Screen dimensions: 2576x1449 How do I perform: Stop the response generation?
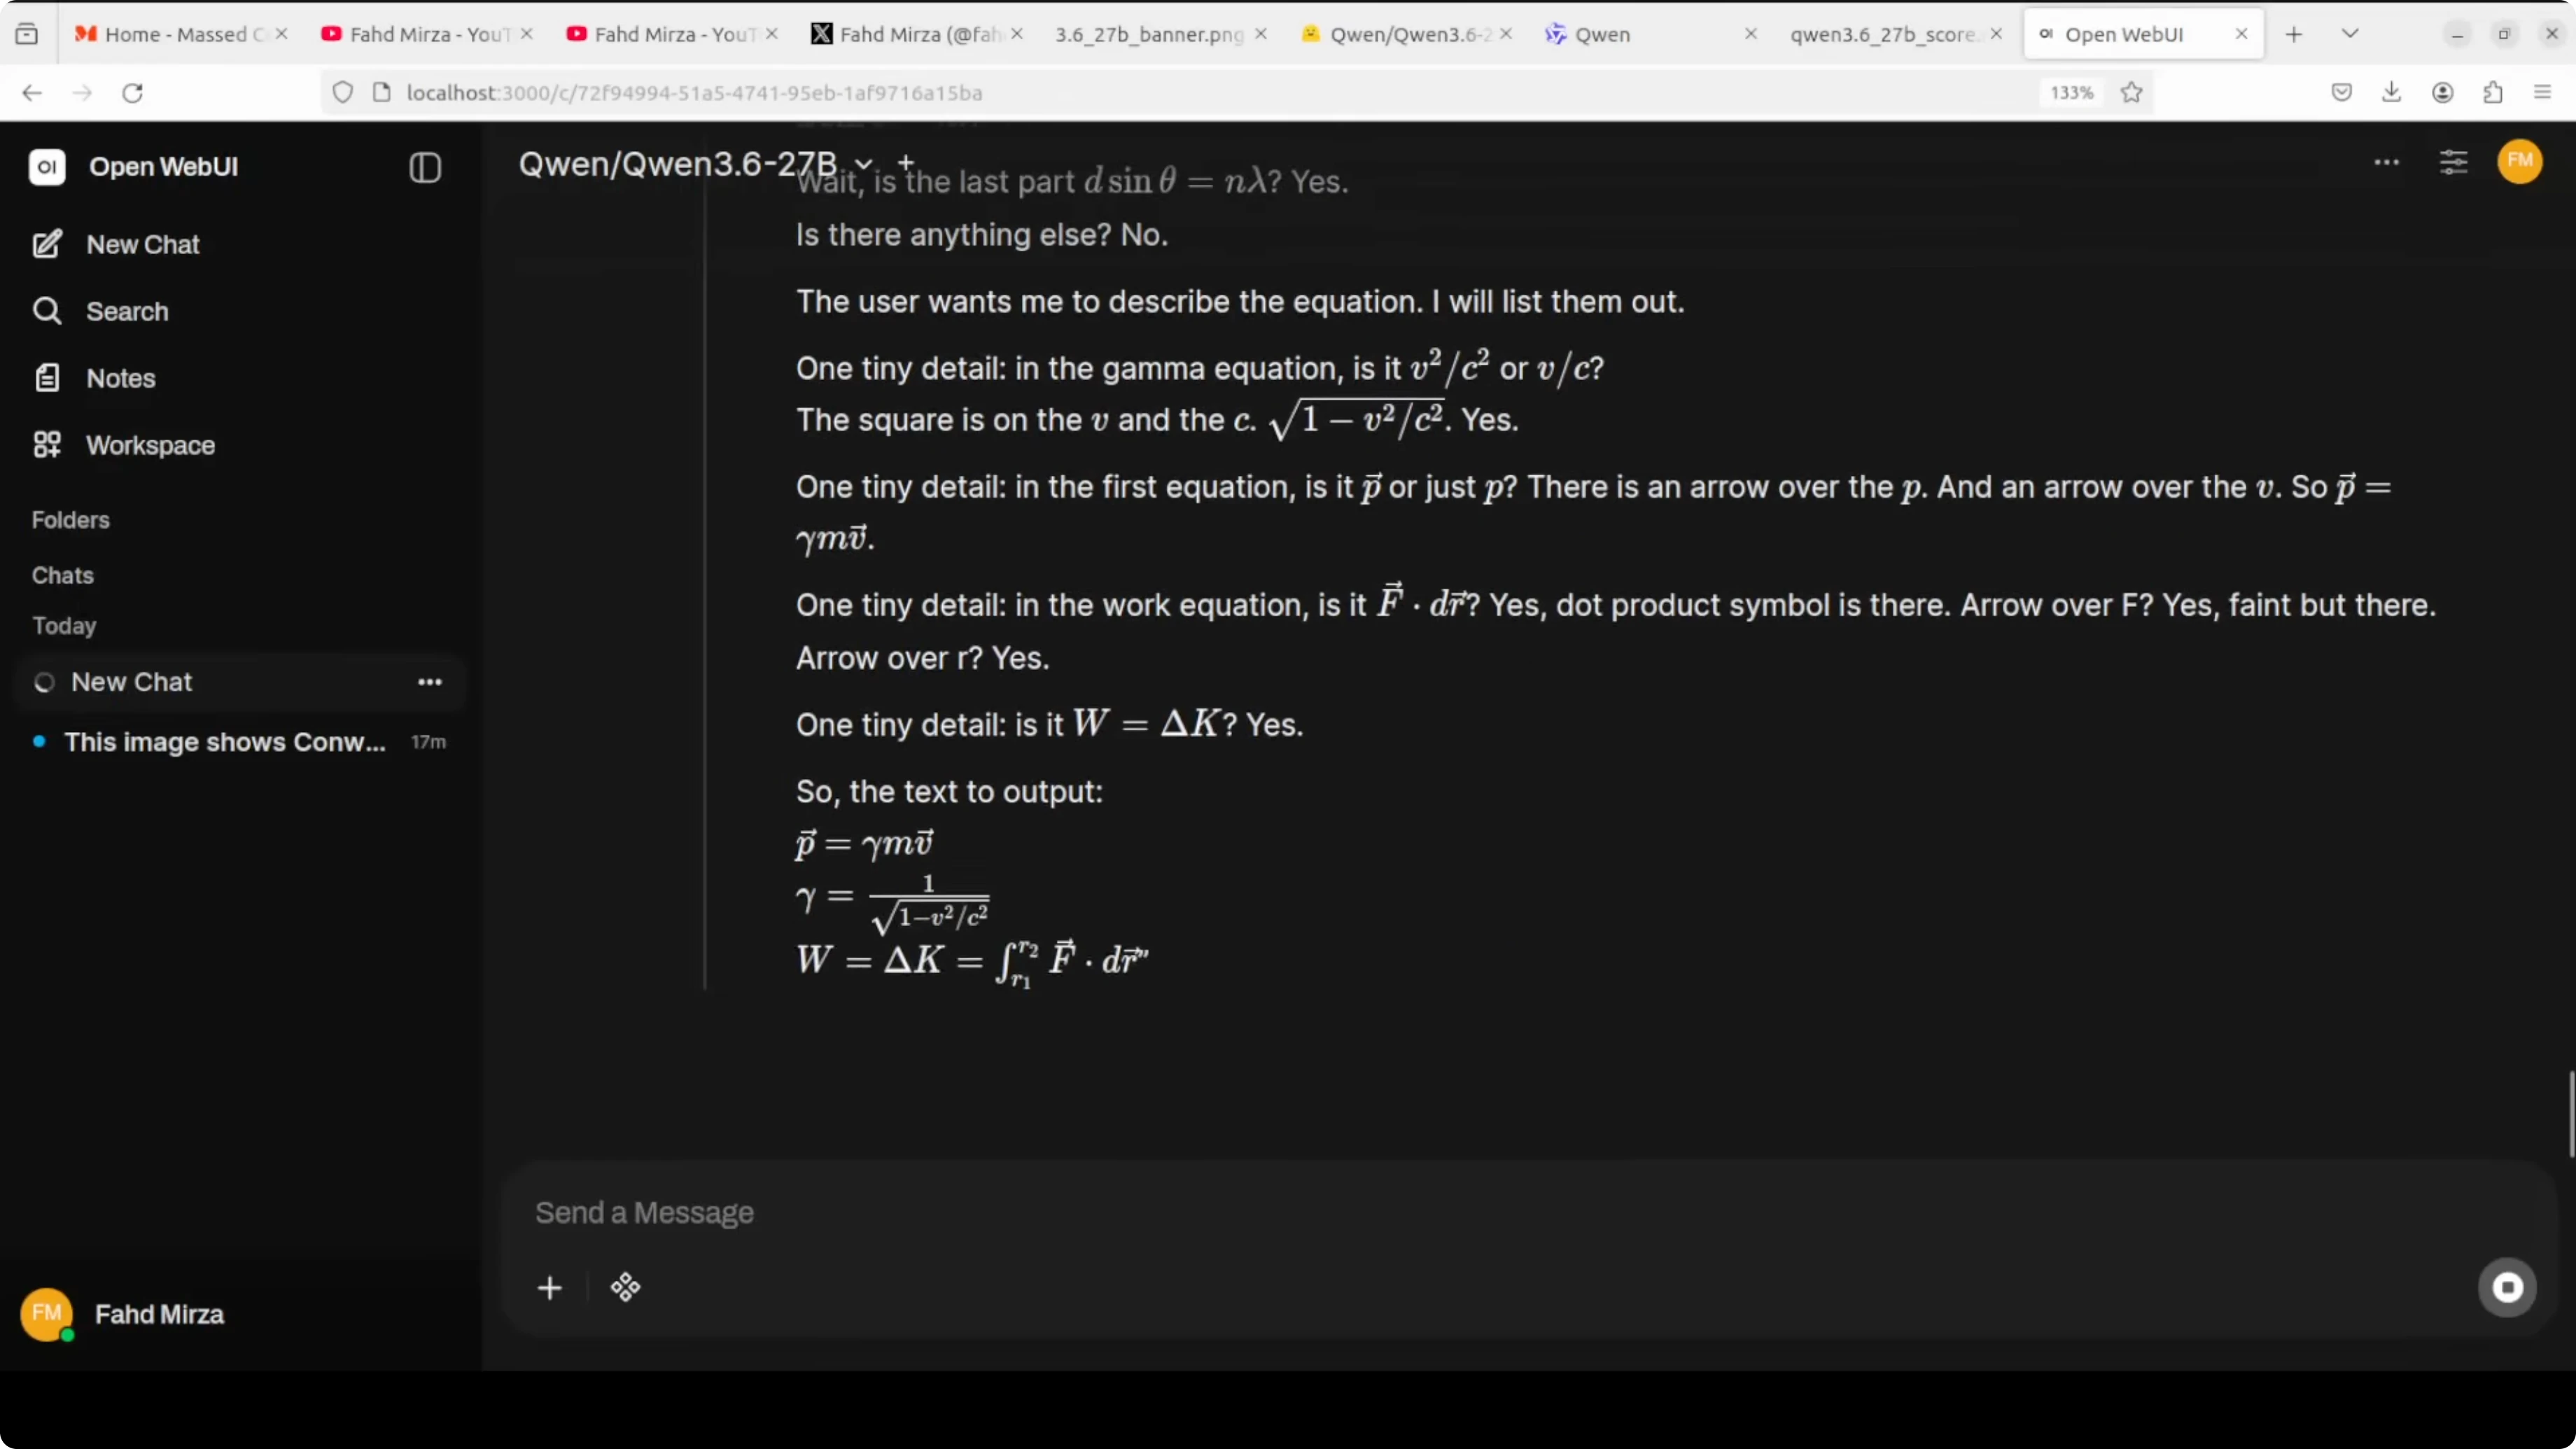coord(2506,1287)
